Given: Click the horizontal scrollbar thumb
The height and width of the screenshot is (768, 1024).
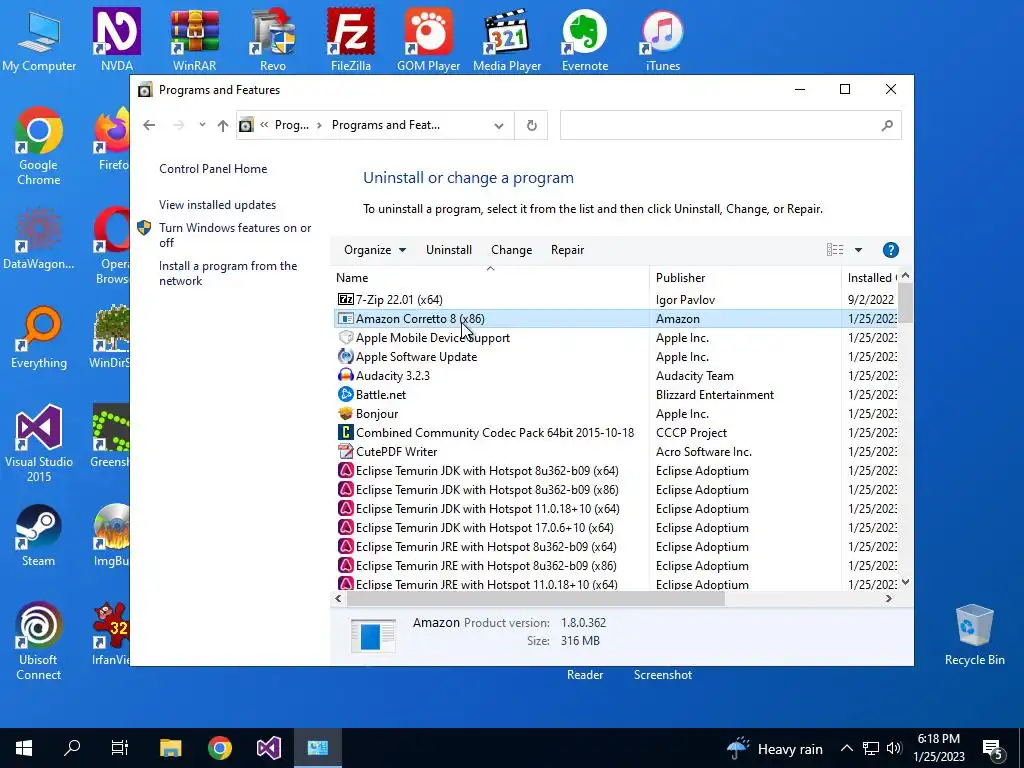Looking at the screenshot, I should coord(536,598).
